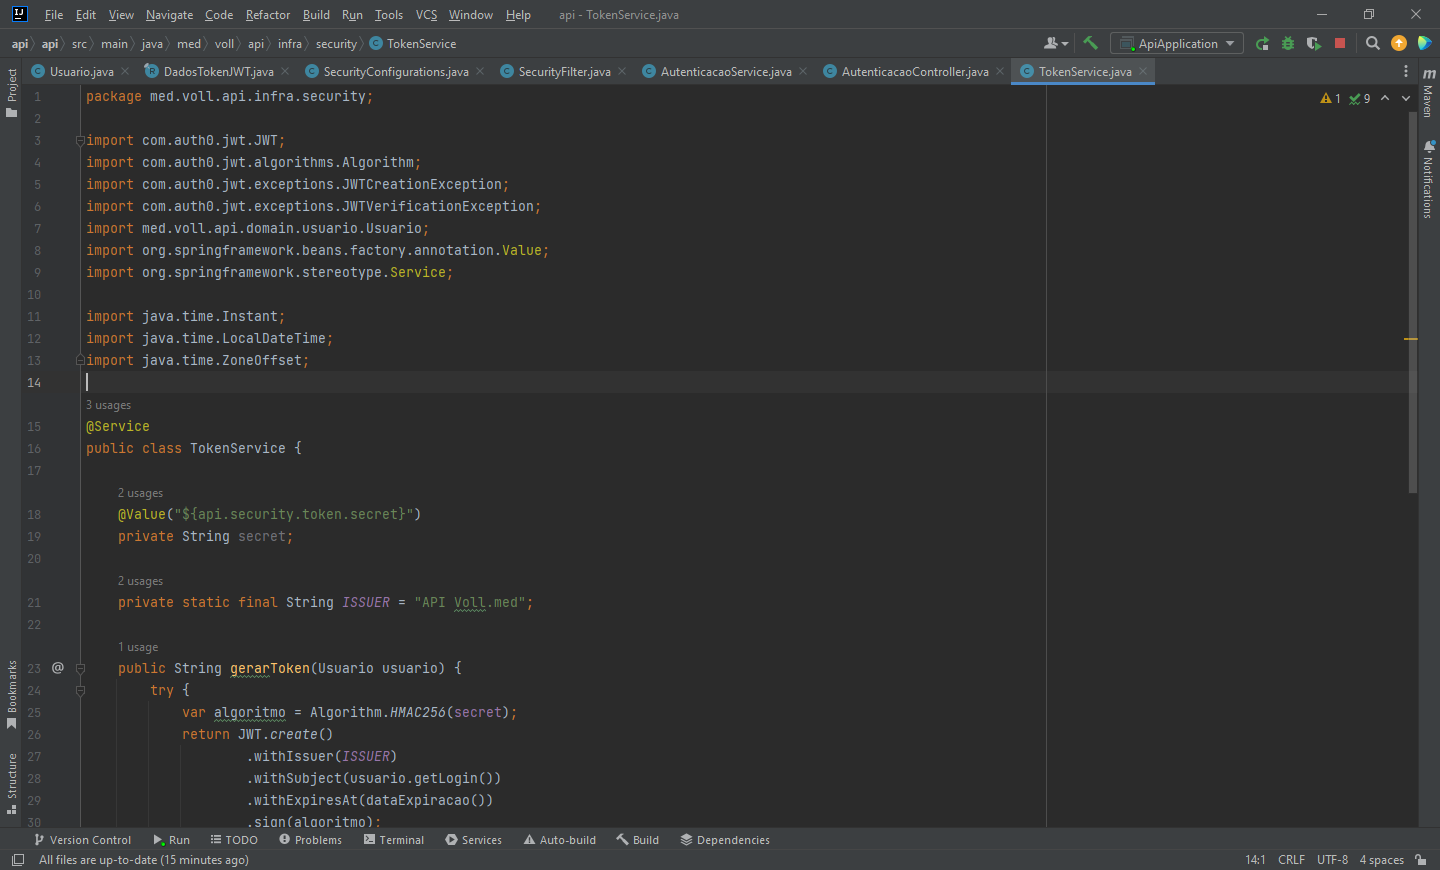
Task: Switch to the AutenticacaoService.java tab
Action: (x=726, y=71)
